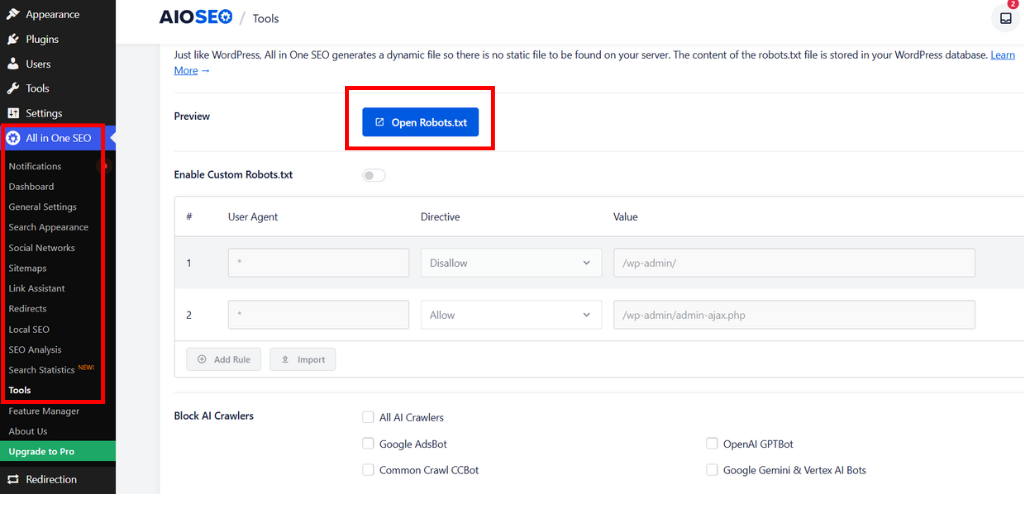Click the Open Robots.txt button
Screen dimensions: 1024x512
click(420, 122)
